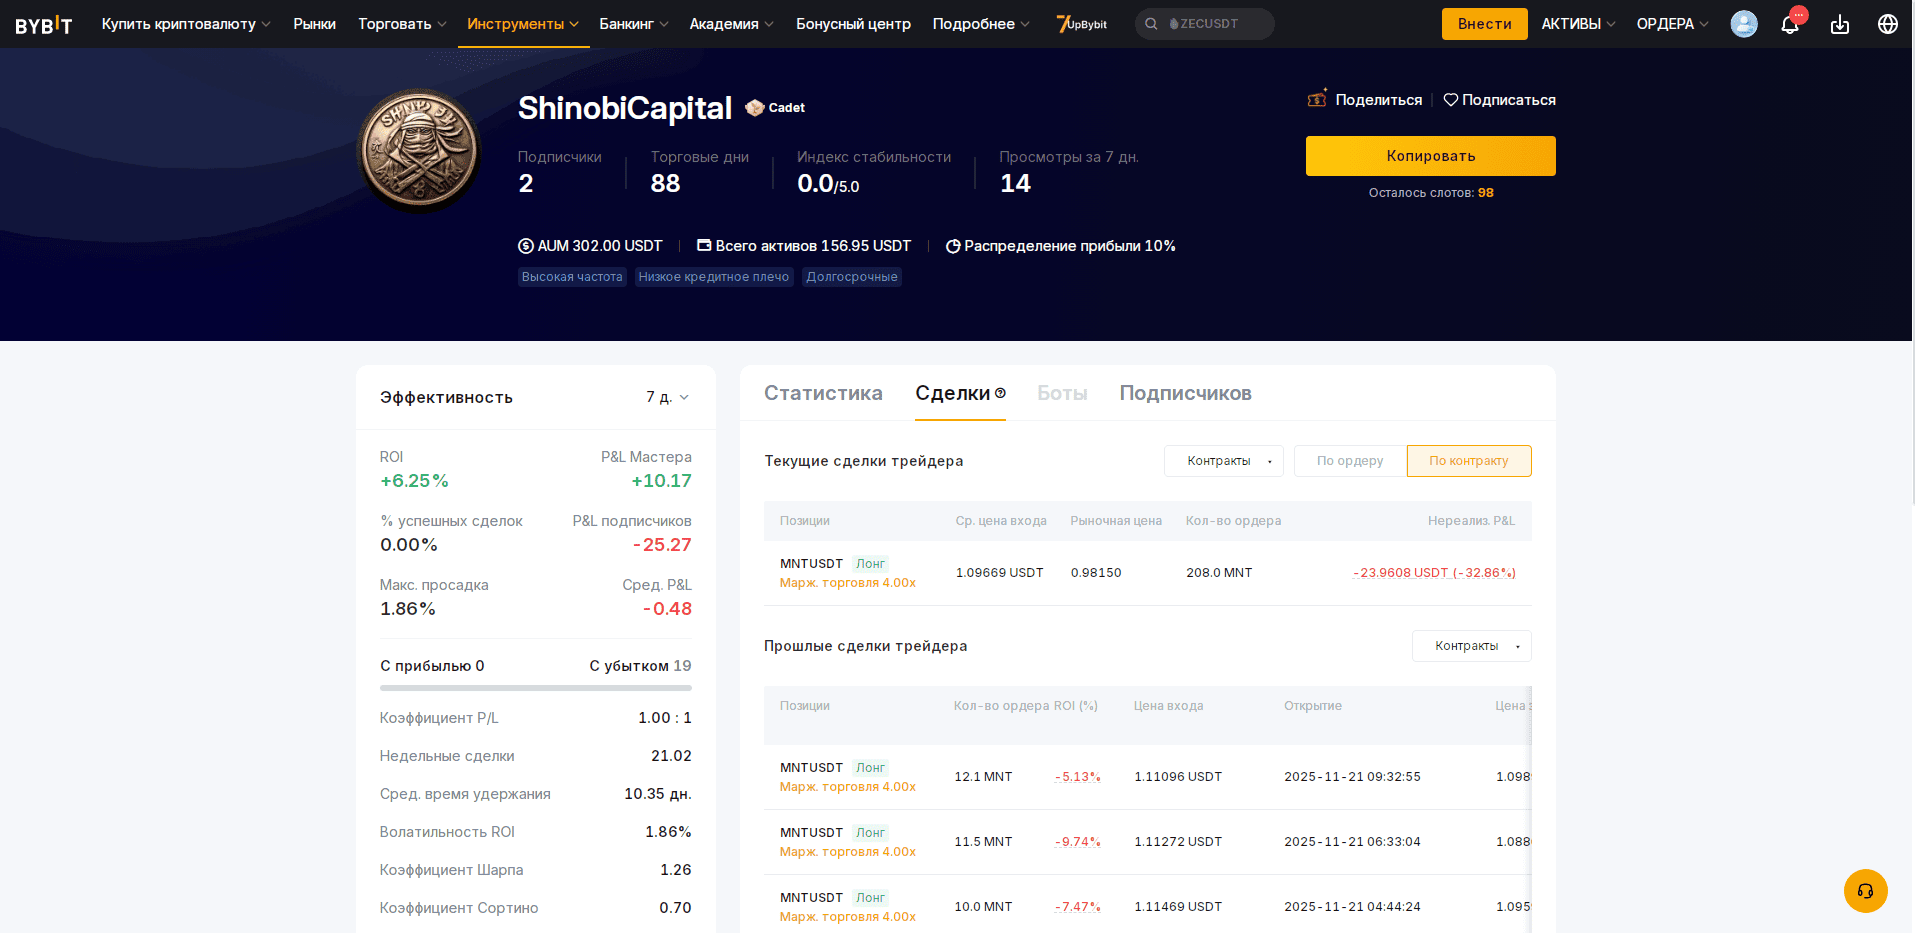Image resolution: width=1915 pixels, height=933 pixels.
Task: Click the Cadet badge icon
Action: (755, 107)
